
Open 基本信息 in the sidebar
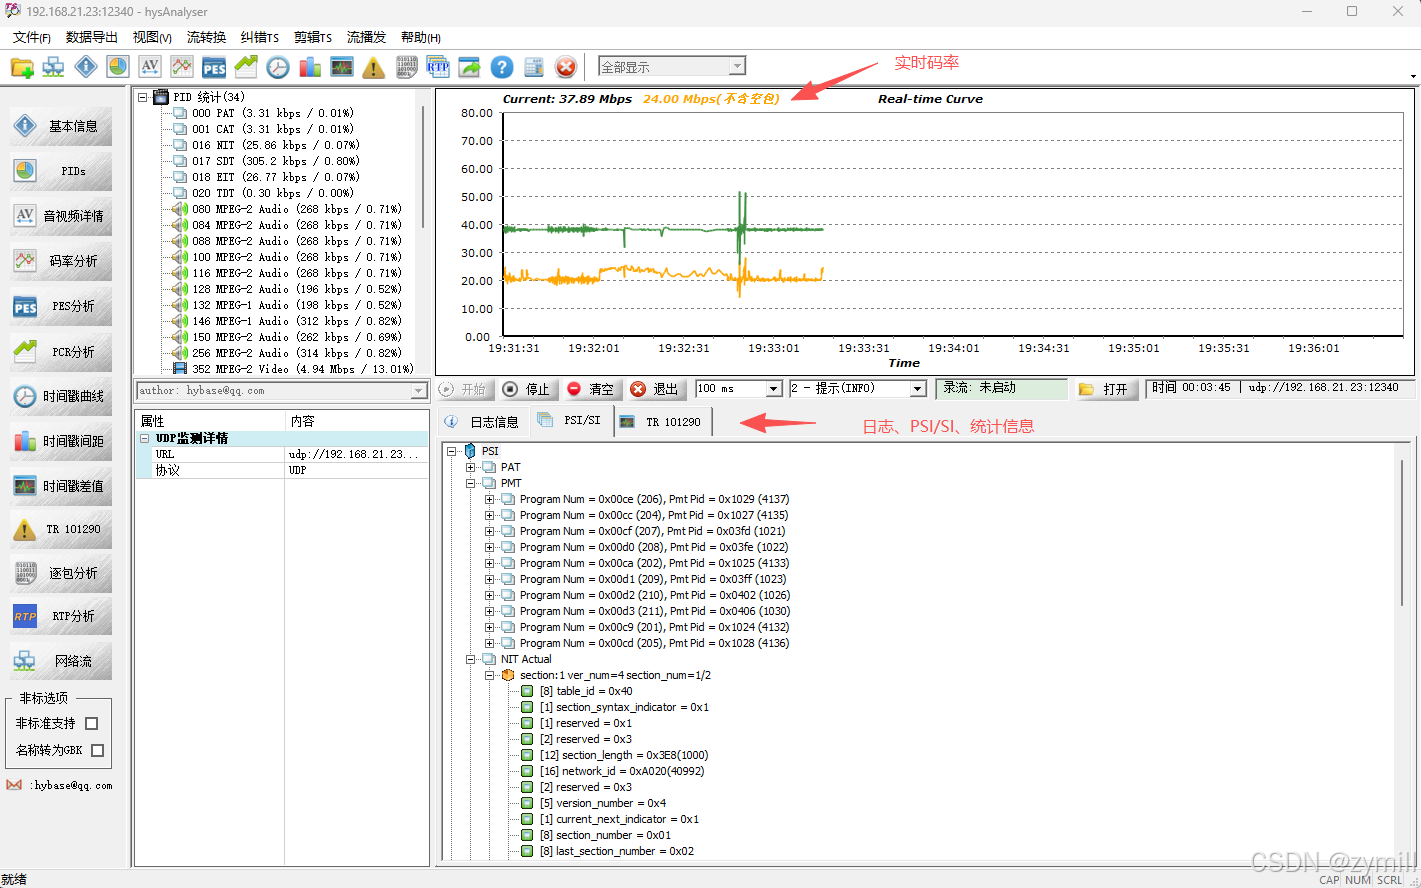pos(61,126)
